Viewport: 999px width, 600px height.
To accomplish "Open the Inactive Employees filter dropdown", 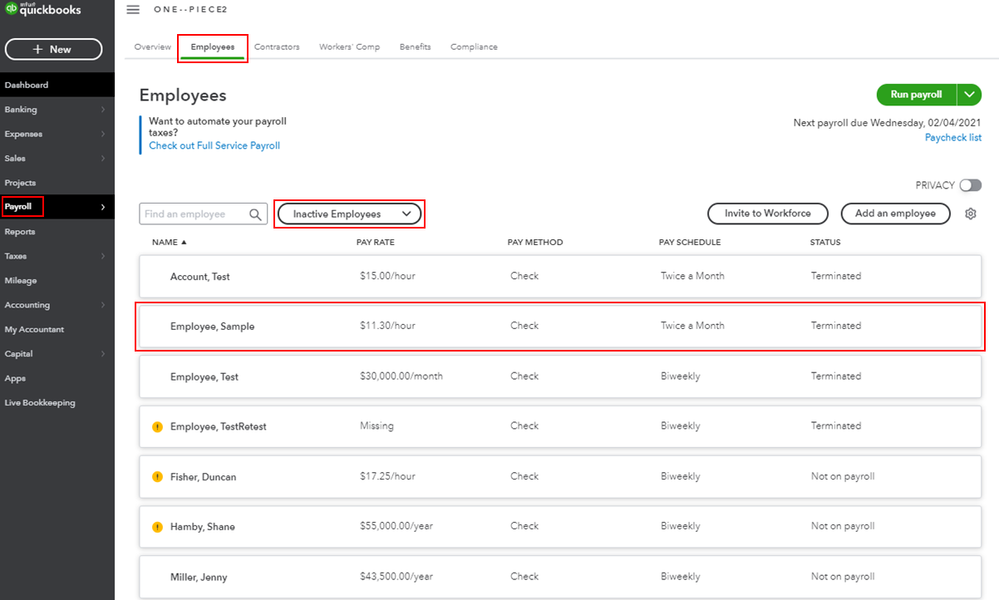I will click(349, 214).
